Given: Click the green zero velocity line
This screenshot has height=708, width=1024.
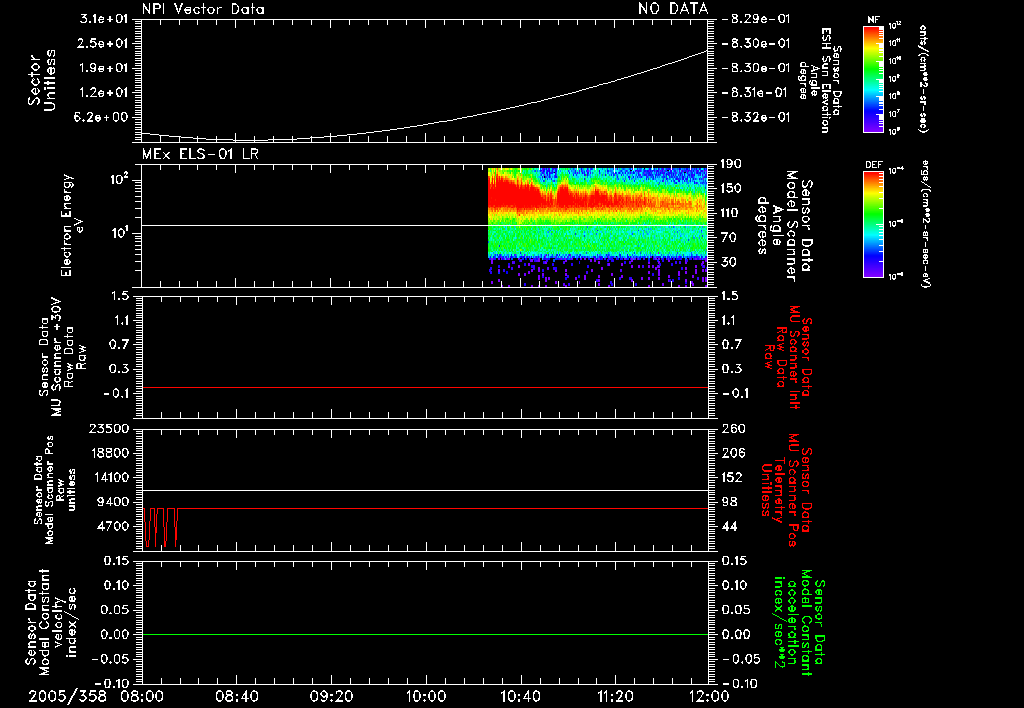Looking at the screenshot, I should tap(424, 634).
